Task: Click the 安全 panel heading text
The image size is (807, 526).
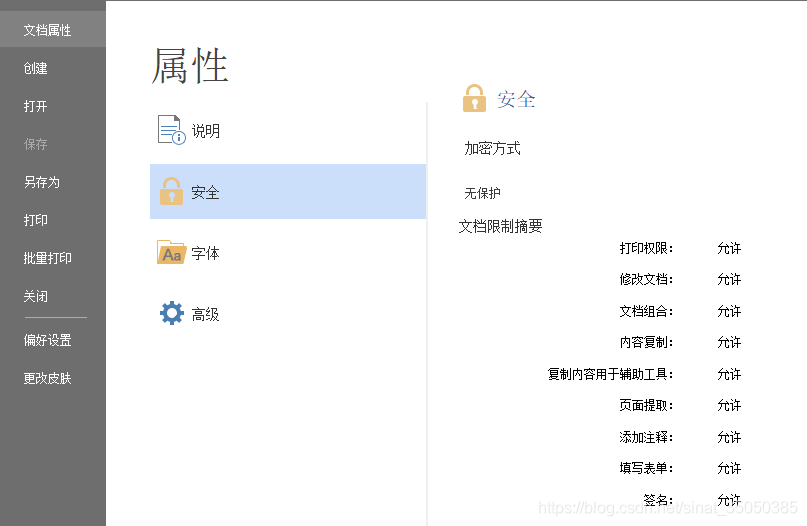Action: point(516,99)
